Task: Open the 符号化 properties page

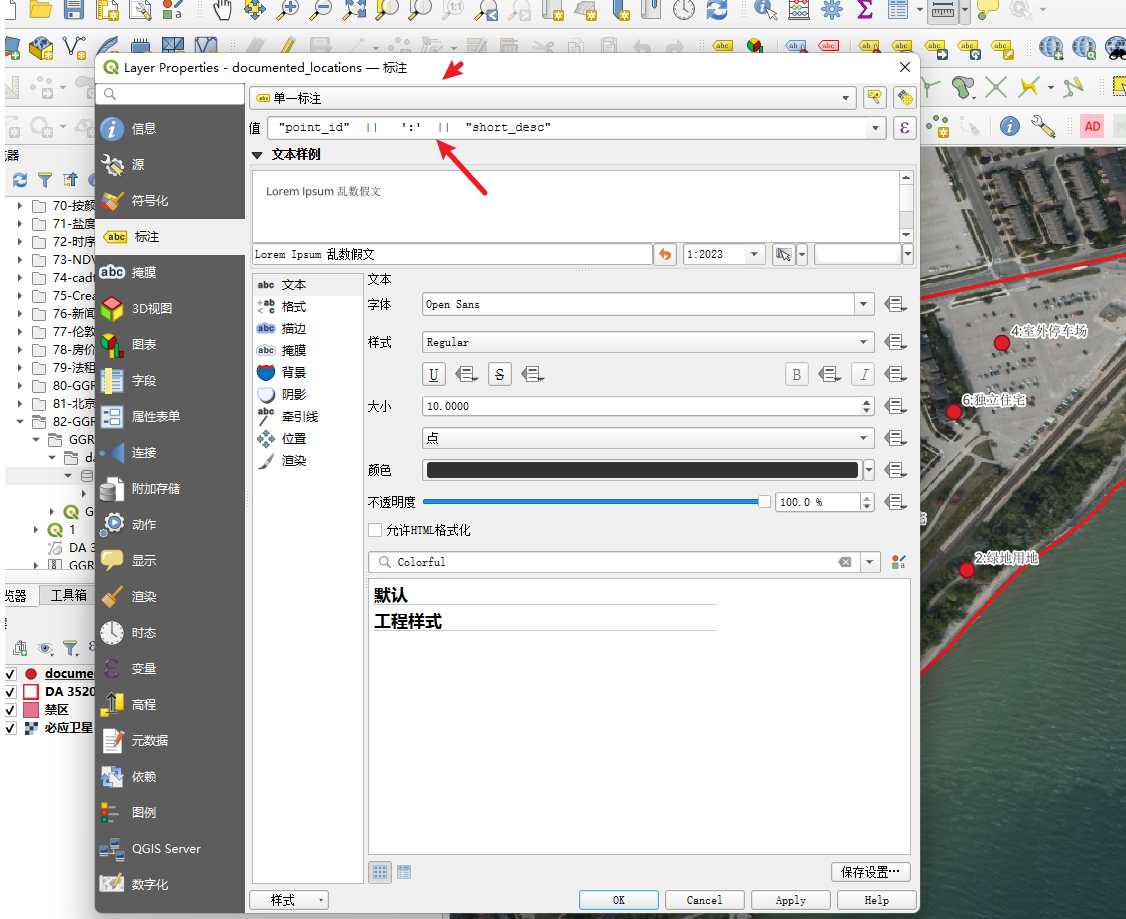Action: [170, 201]
